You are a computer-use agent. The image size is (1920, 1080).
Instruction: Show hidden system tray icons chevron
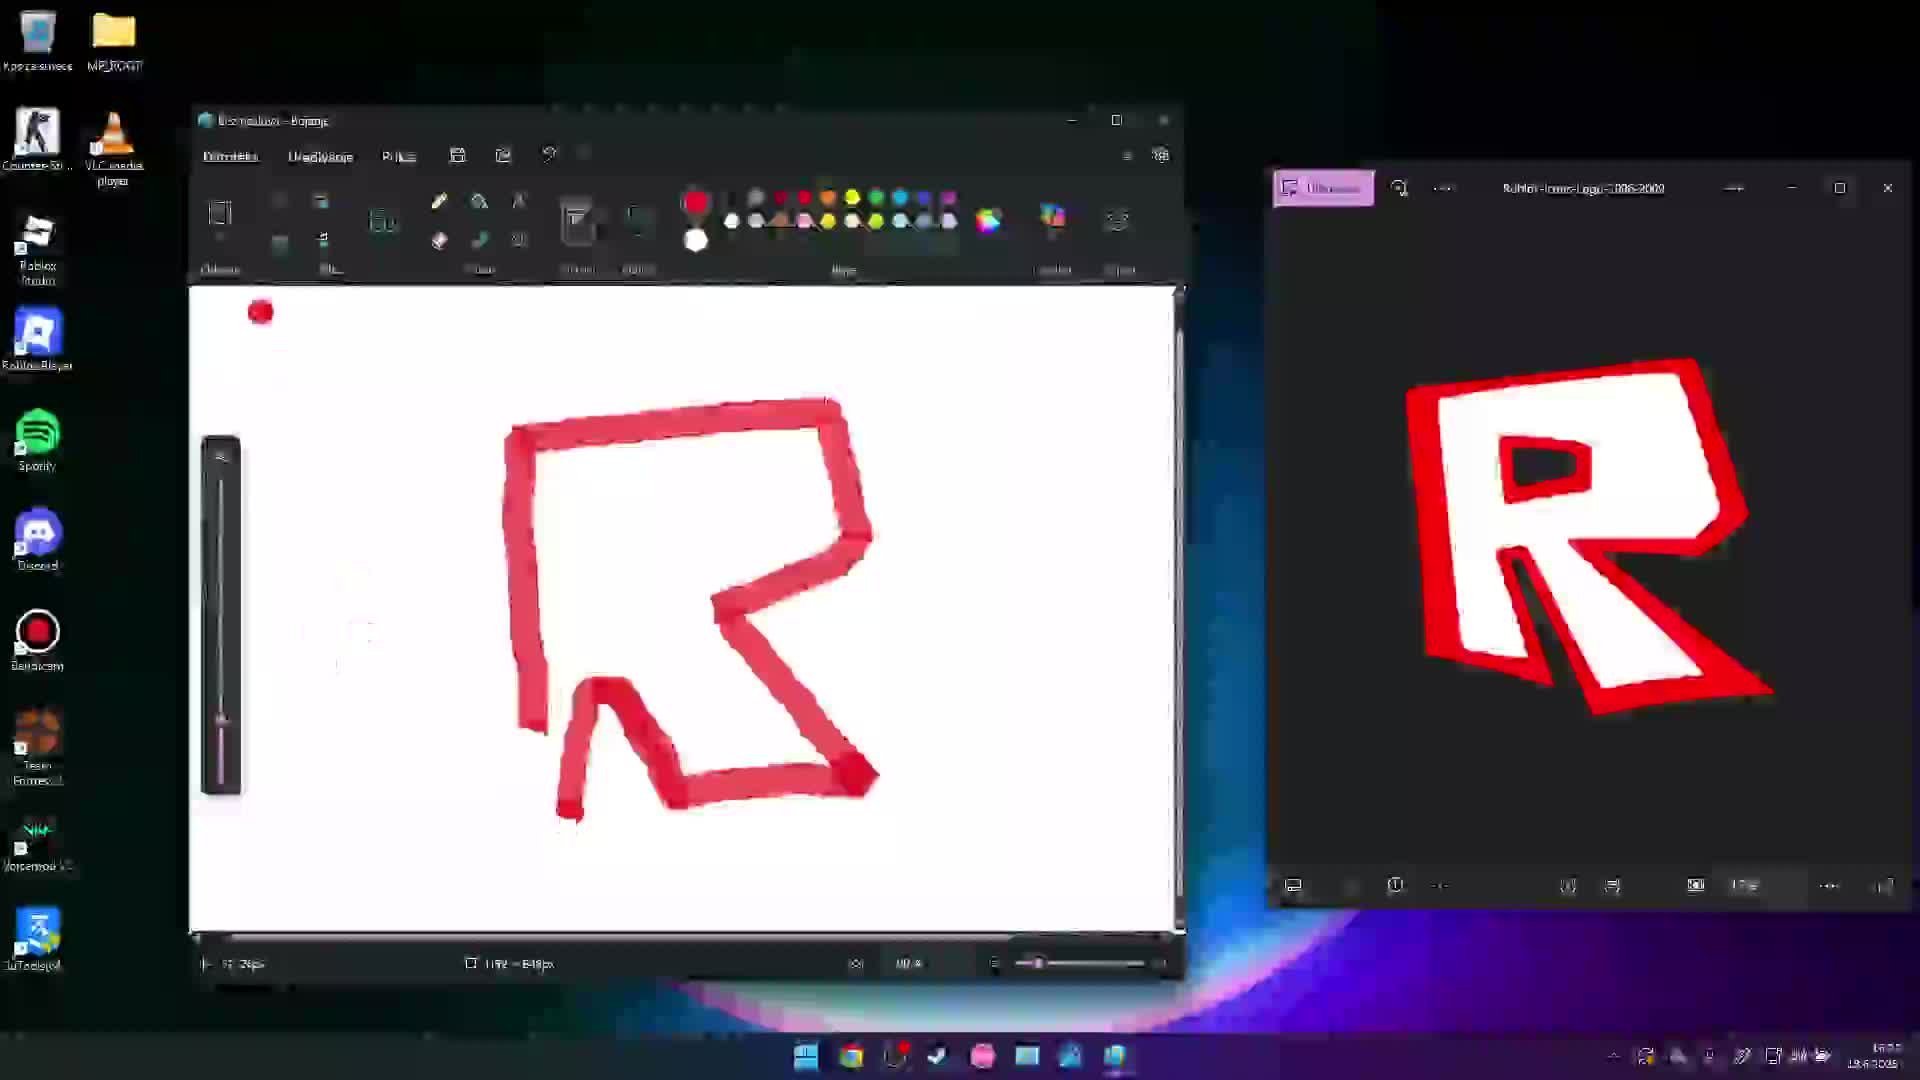point(1613,1055)
